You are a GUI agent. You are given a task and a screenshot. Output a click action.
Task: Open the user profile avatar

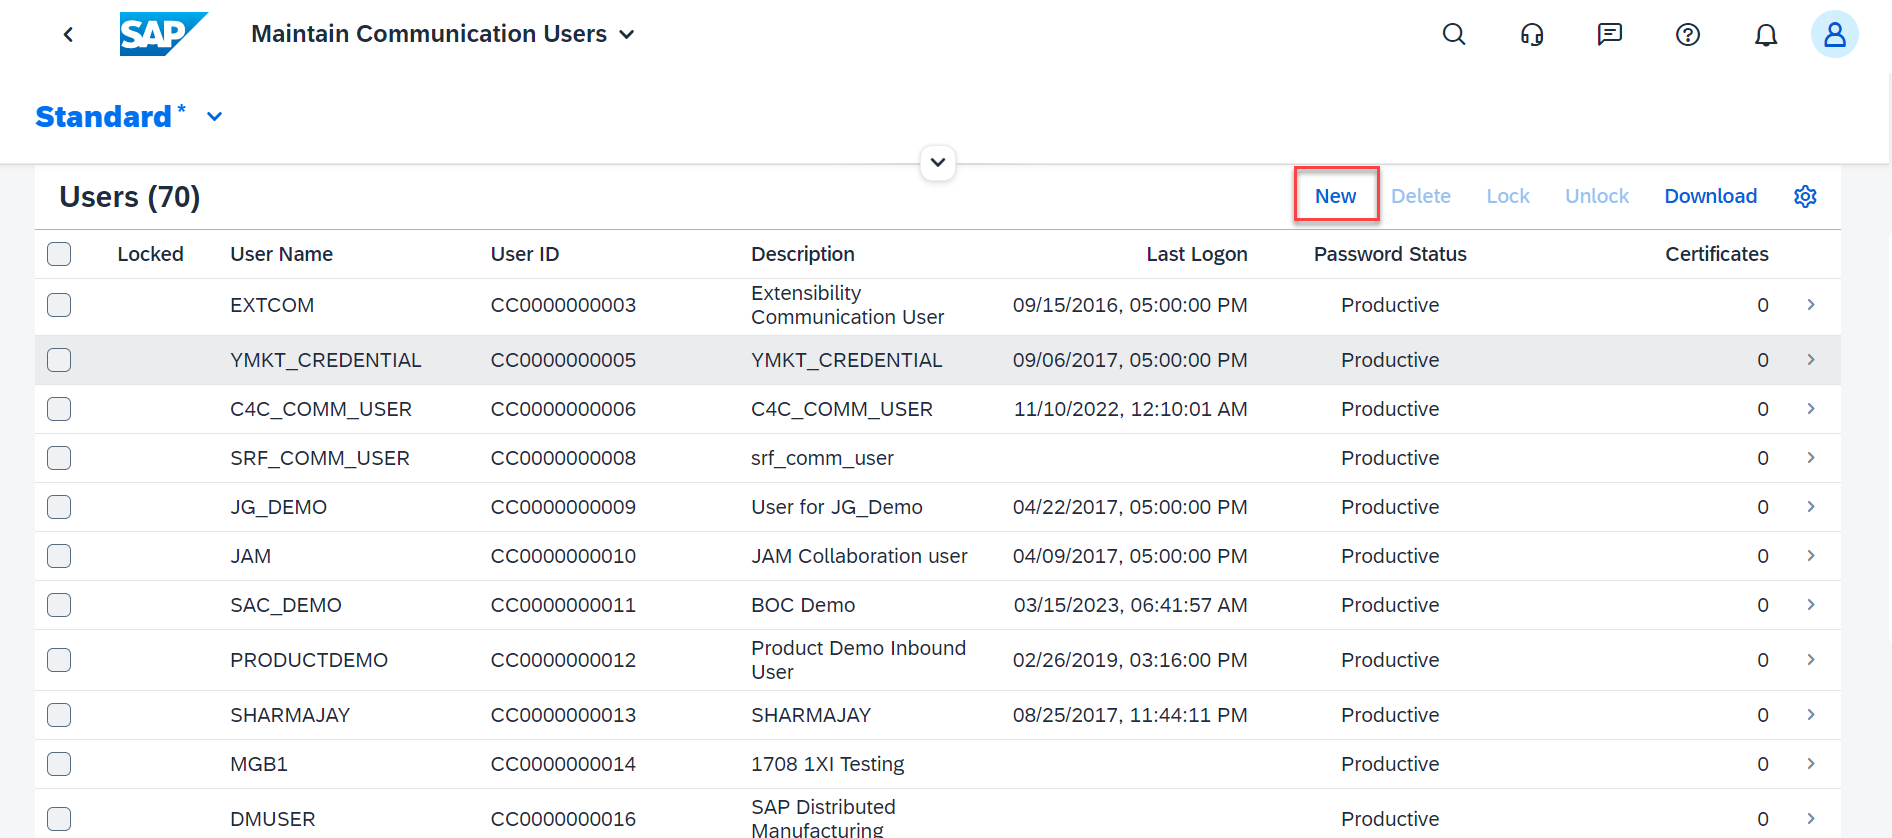click(x=1834, y=35)
